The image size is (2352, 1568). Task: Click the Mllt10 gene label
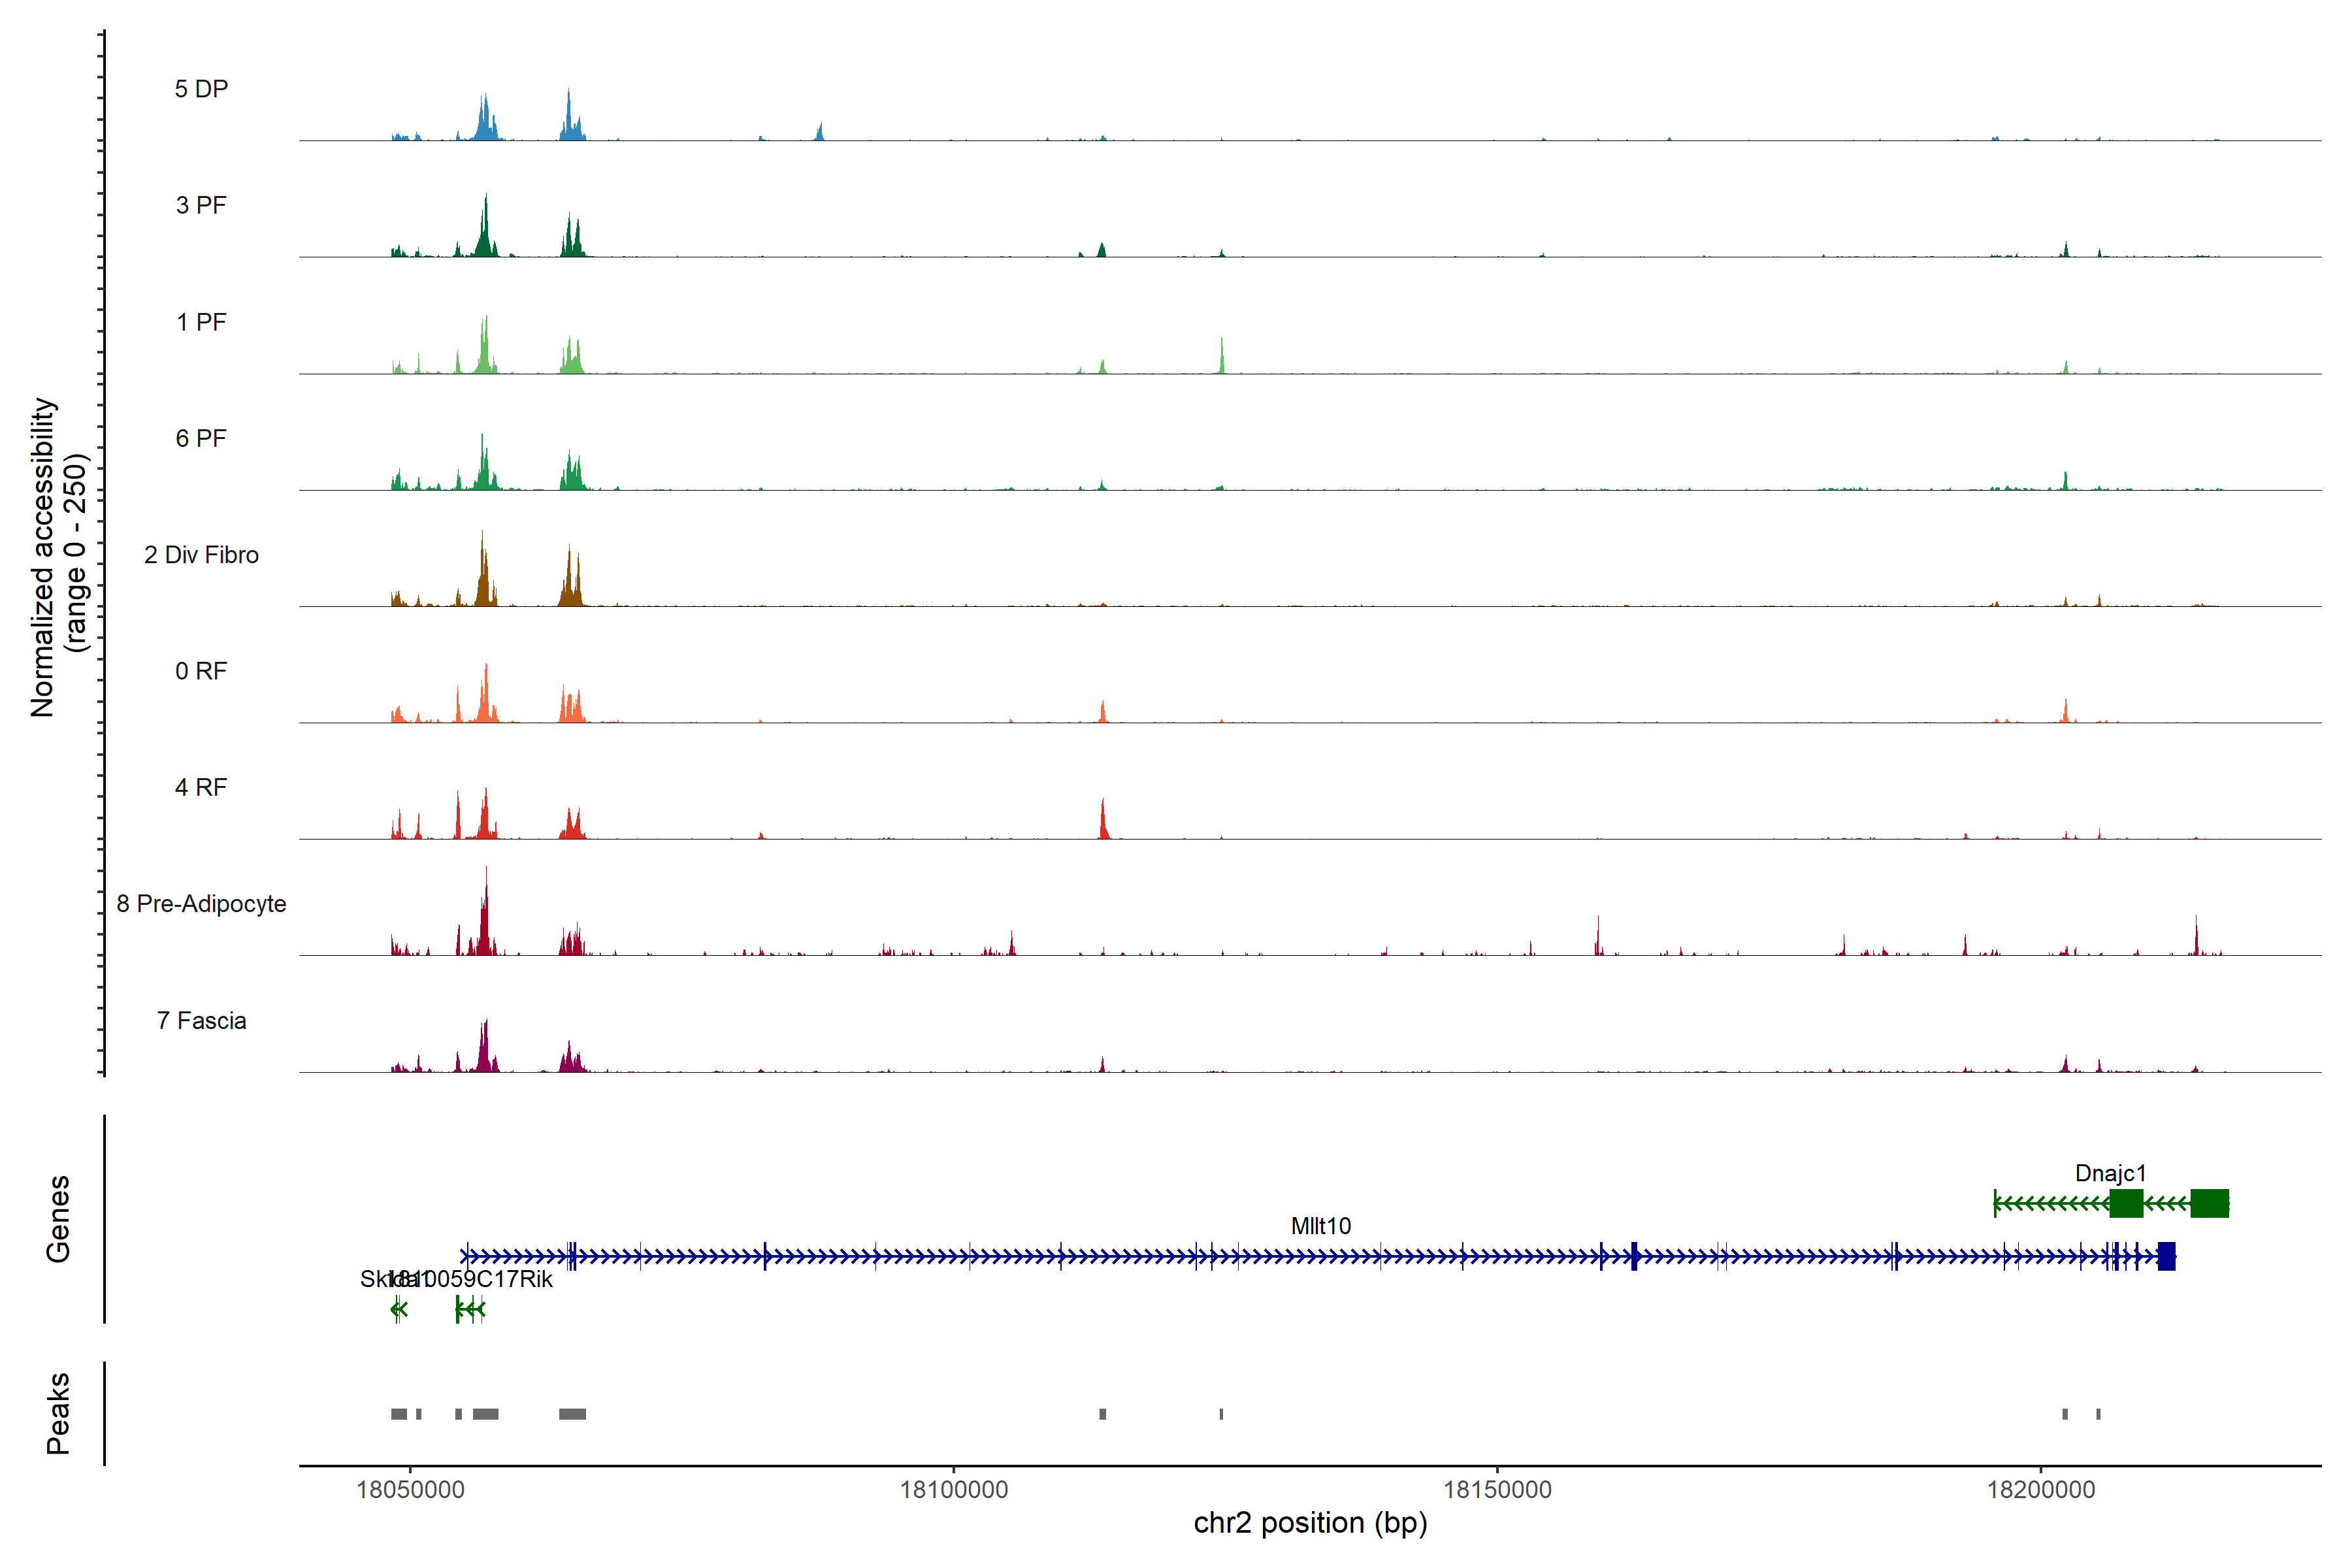click(x=1320, y=1226)
